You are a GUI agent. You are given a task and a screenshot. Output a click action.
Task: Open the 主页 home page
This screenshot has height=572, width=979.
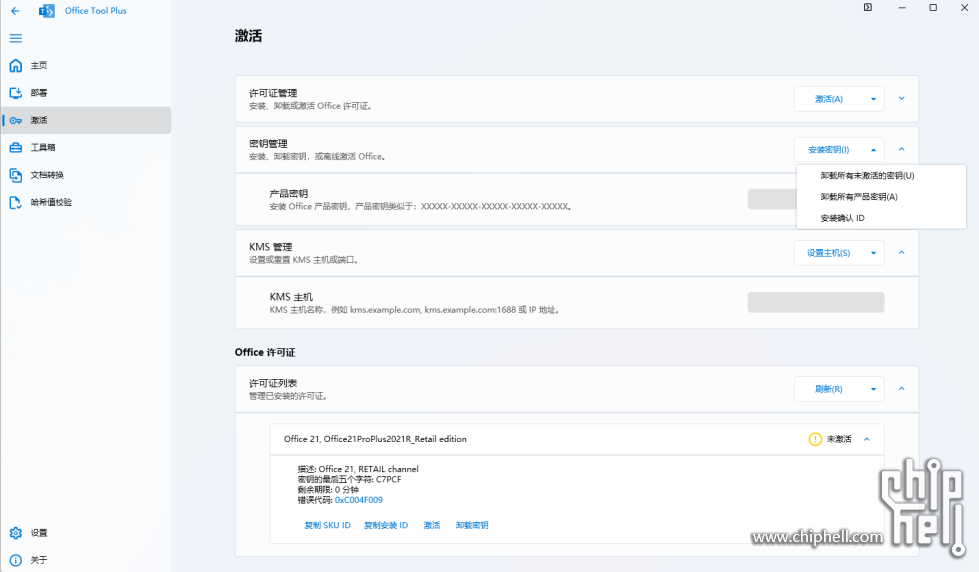(86, 65)
